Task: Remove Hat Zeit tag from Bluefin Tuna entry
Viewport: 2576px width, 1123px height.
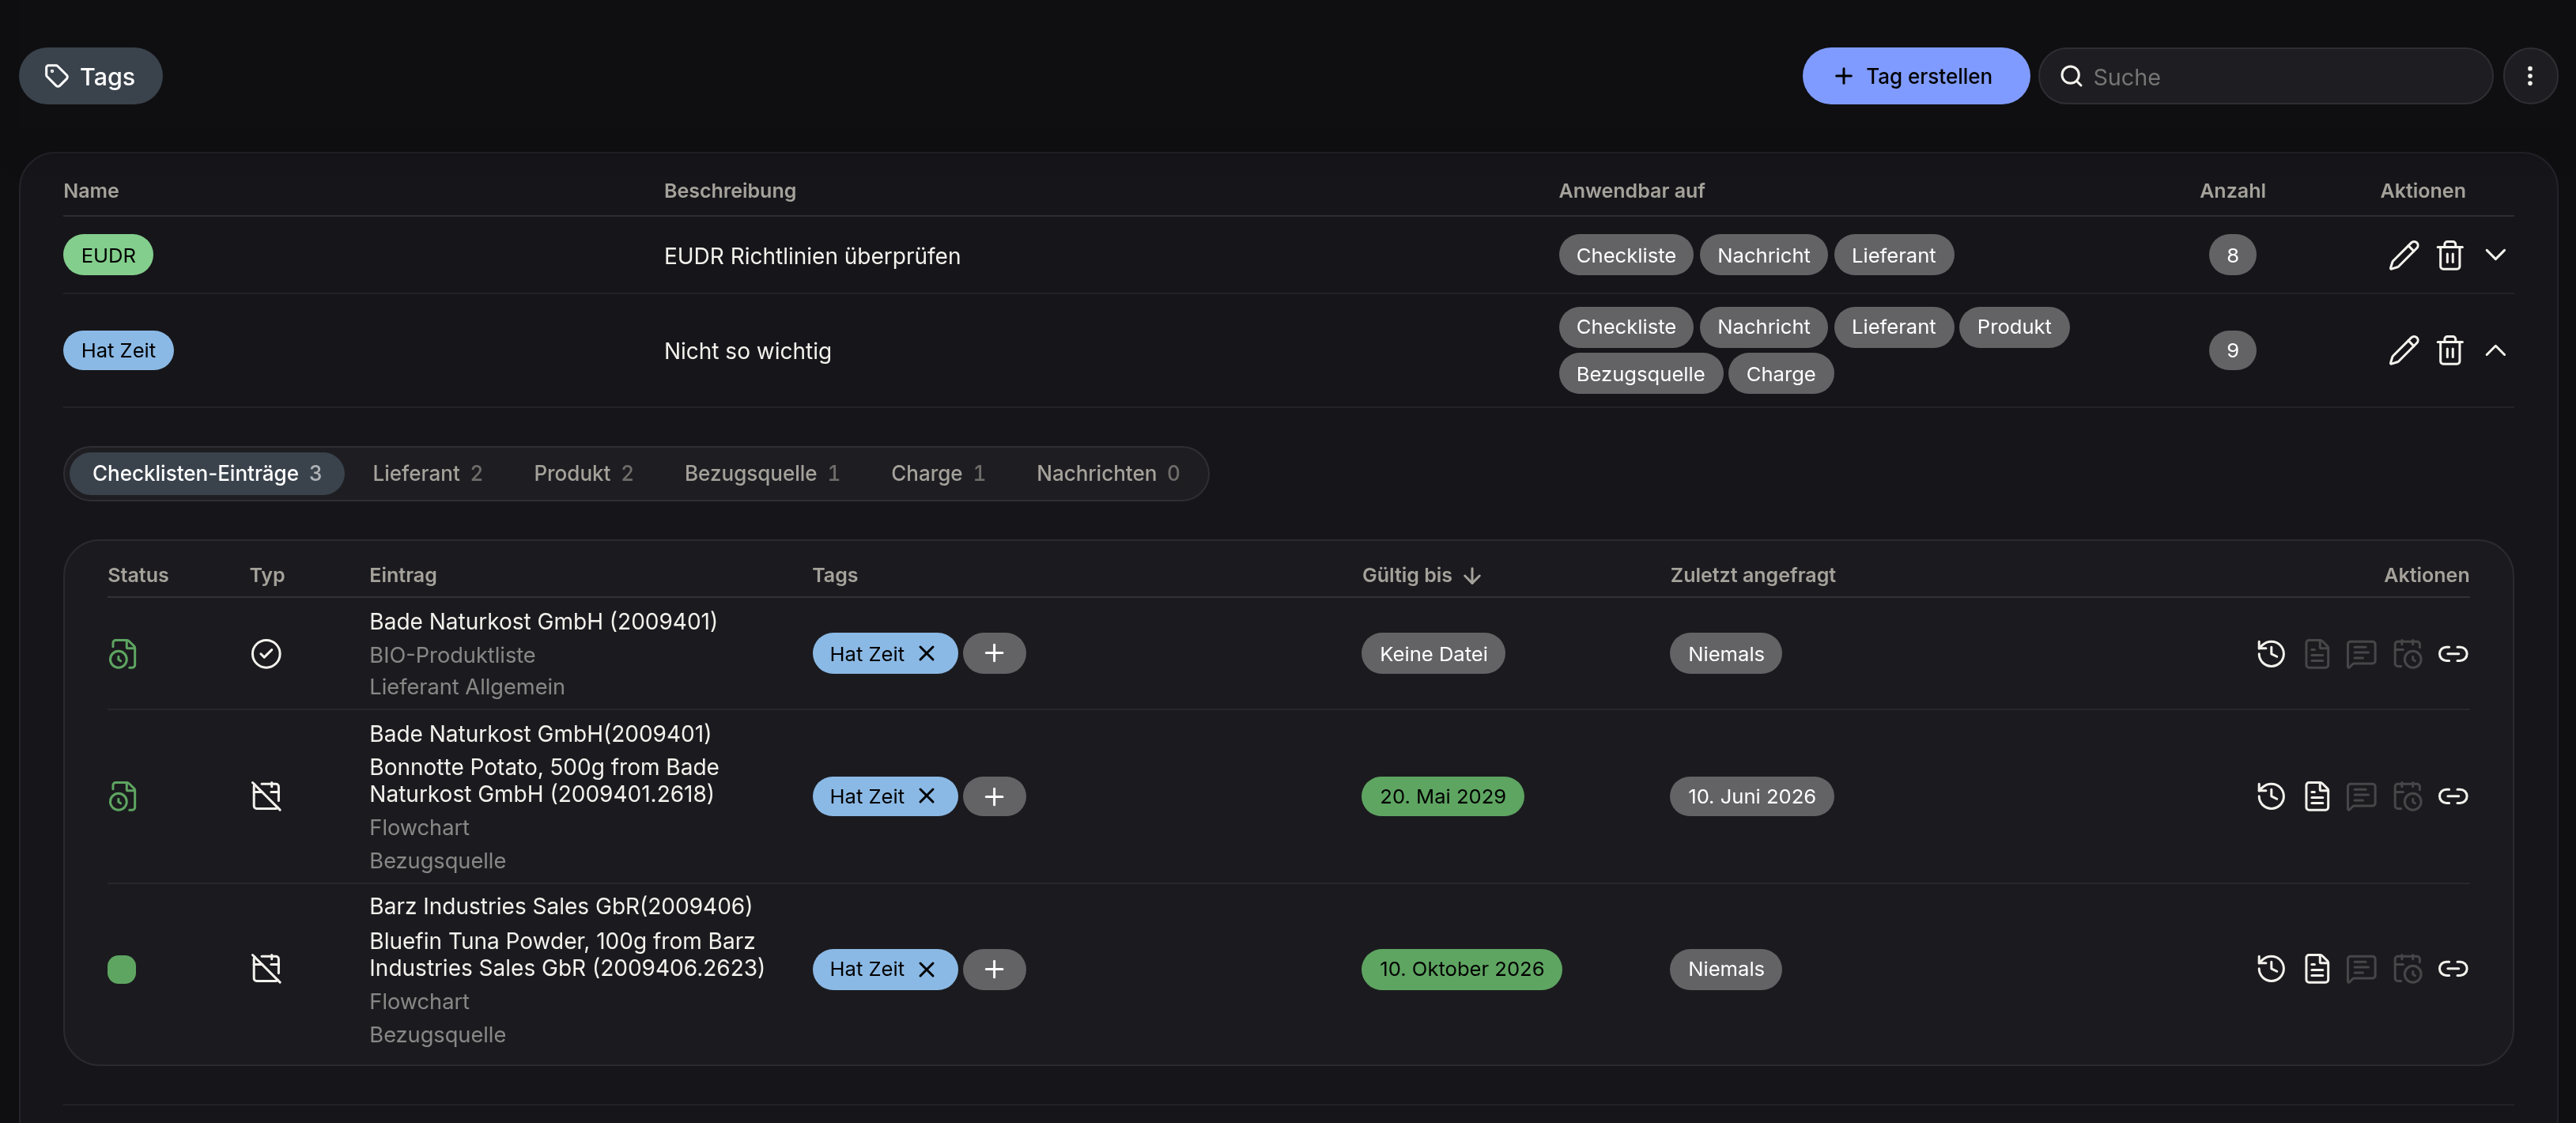Action: (926, 969)
